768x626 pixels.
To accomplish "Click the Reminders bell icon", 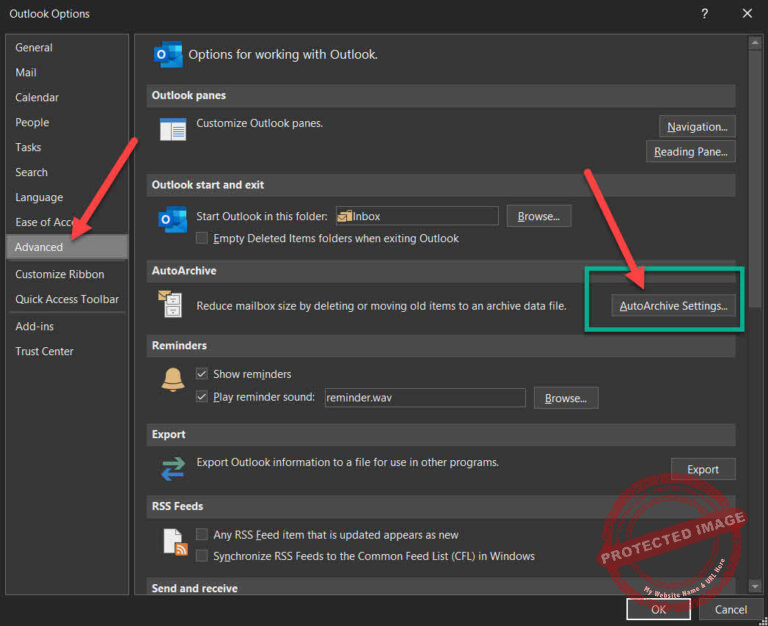I will pyautogui.click(x=173, y=380).
